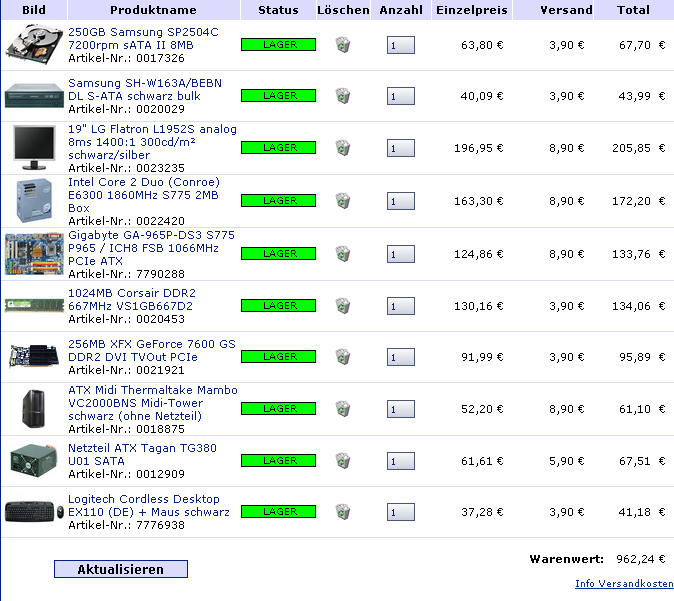This screenshot has height=601, width=674.
Task: Click the Status column header
Action: [x=278, y=10]
